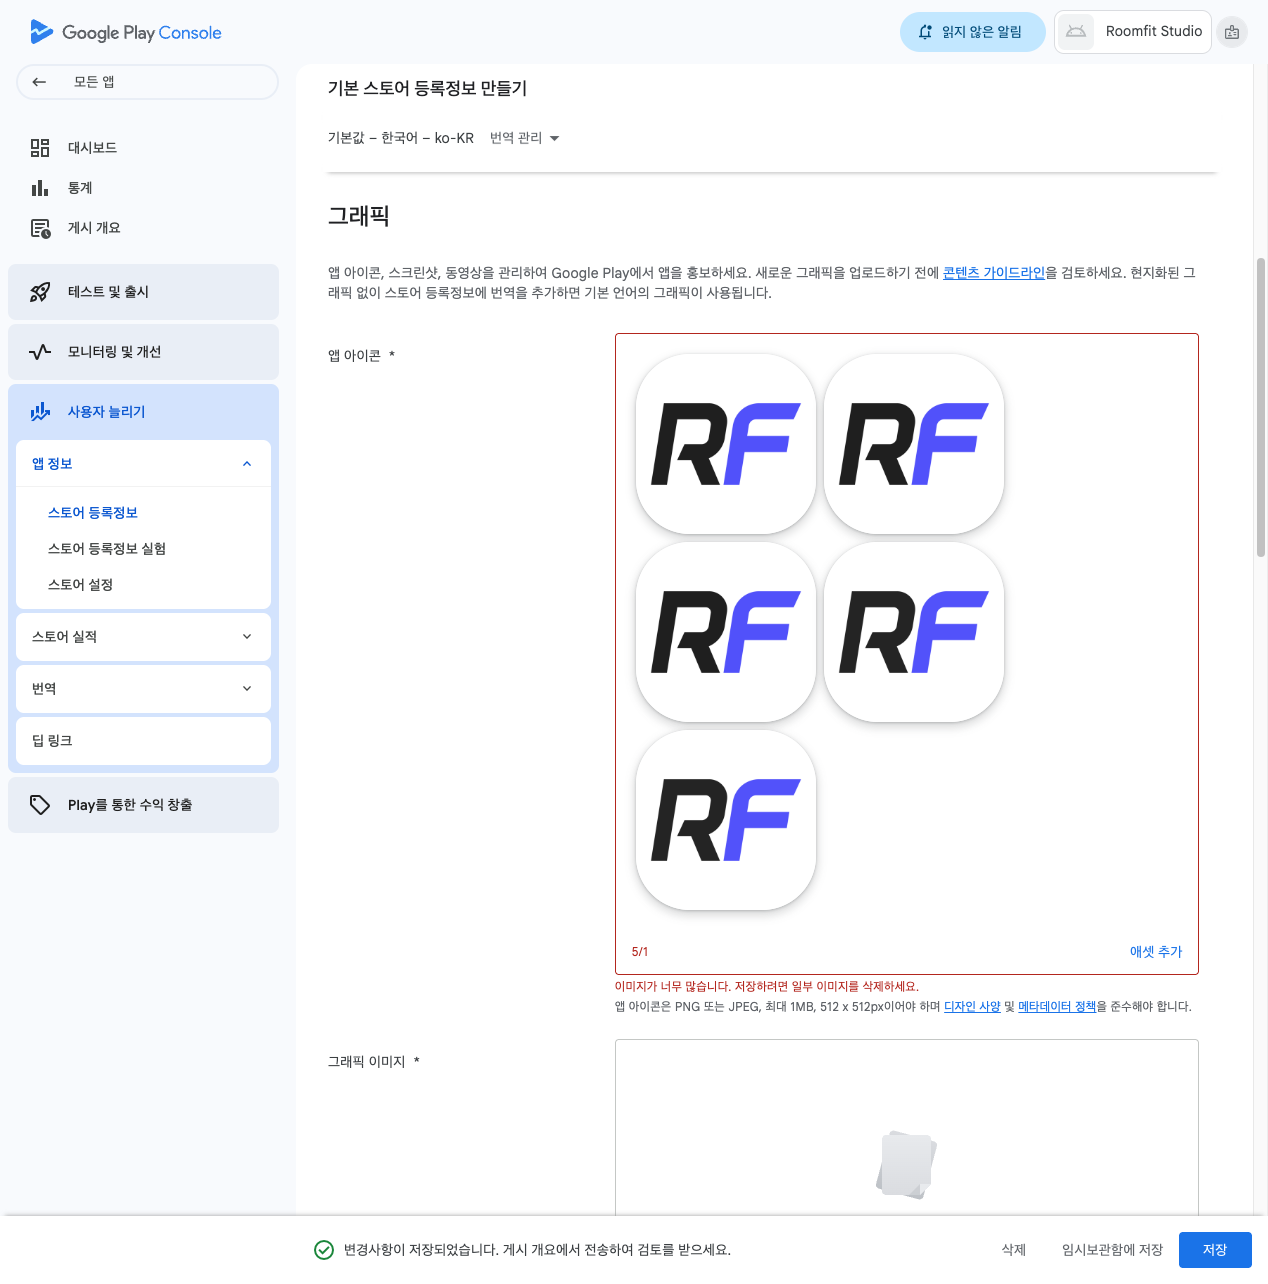Screen dimensions: 1268x1284
Task: Click the back arrow beside 모든 앱
Action: [39, 82]
